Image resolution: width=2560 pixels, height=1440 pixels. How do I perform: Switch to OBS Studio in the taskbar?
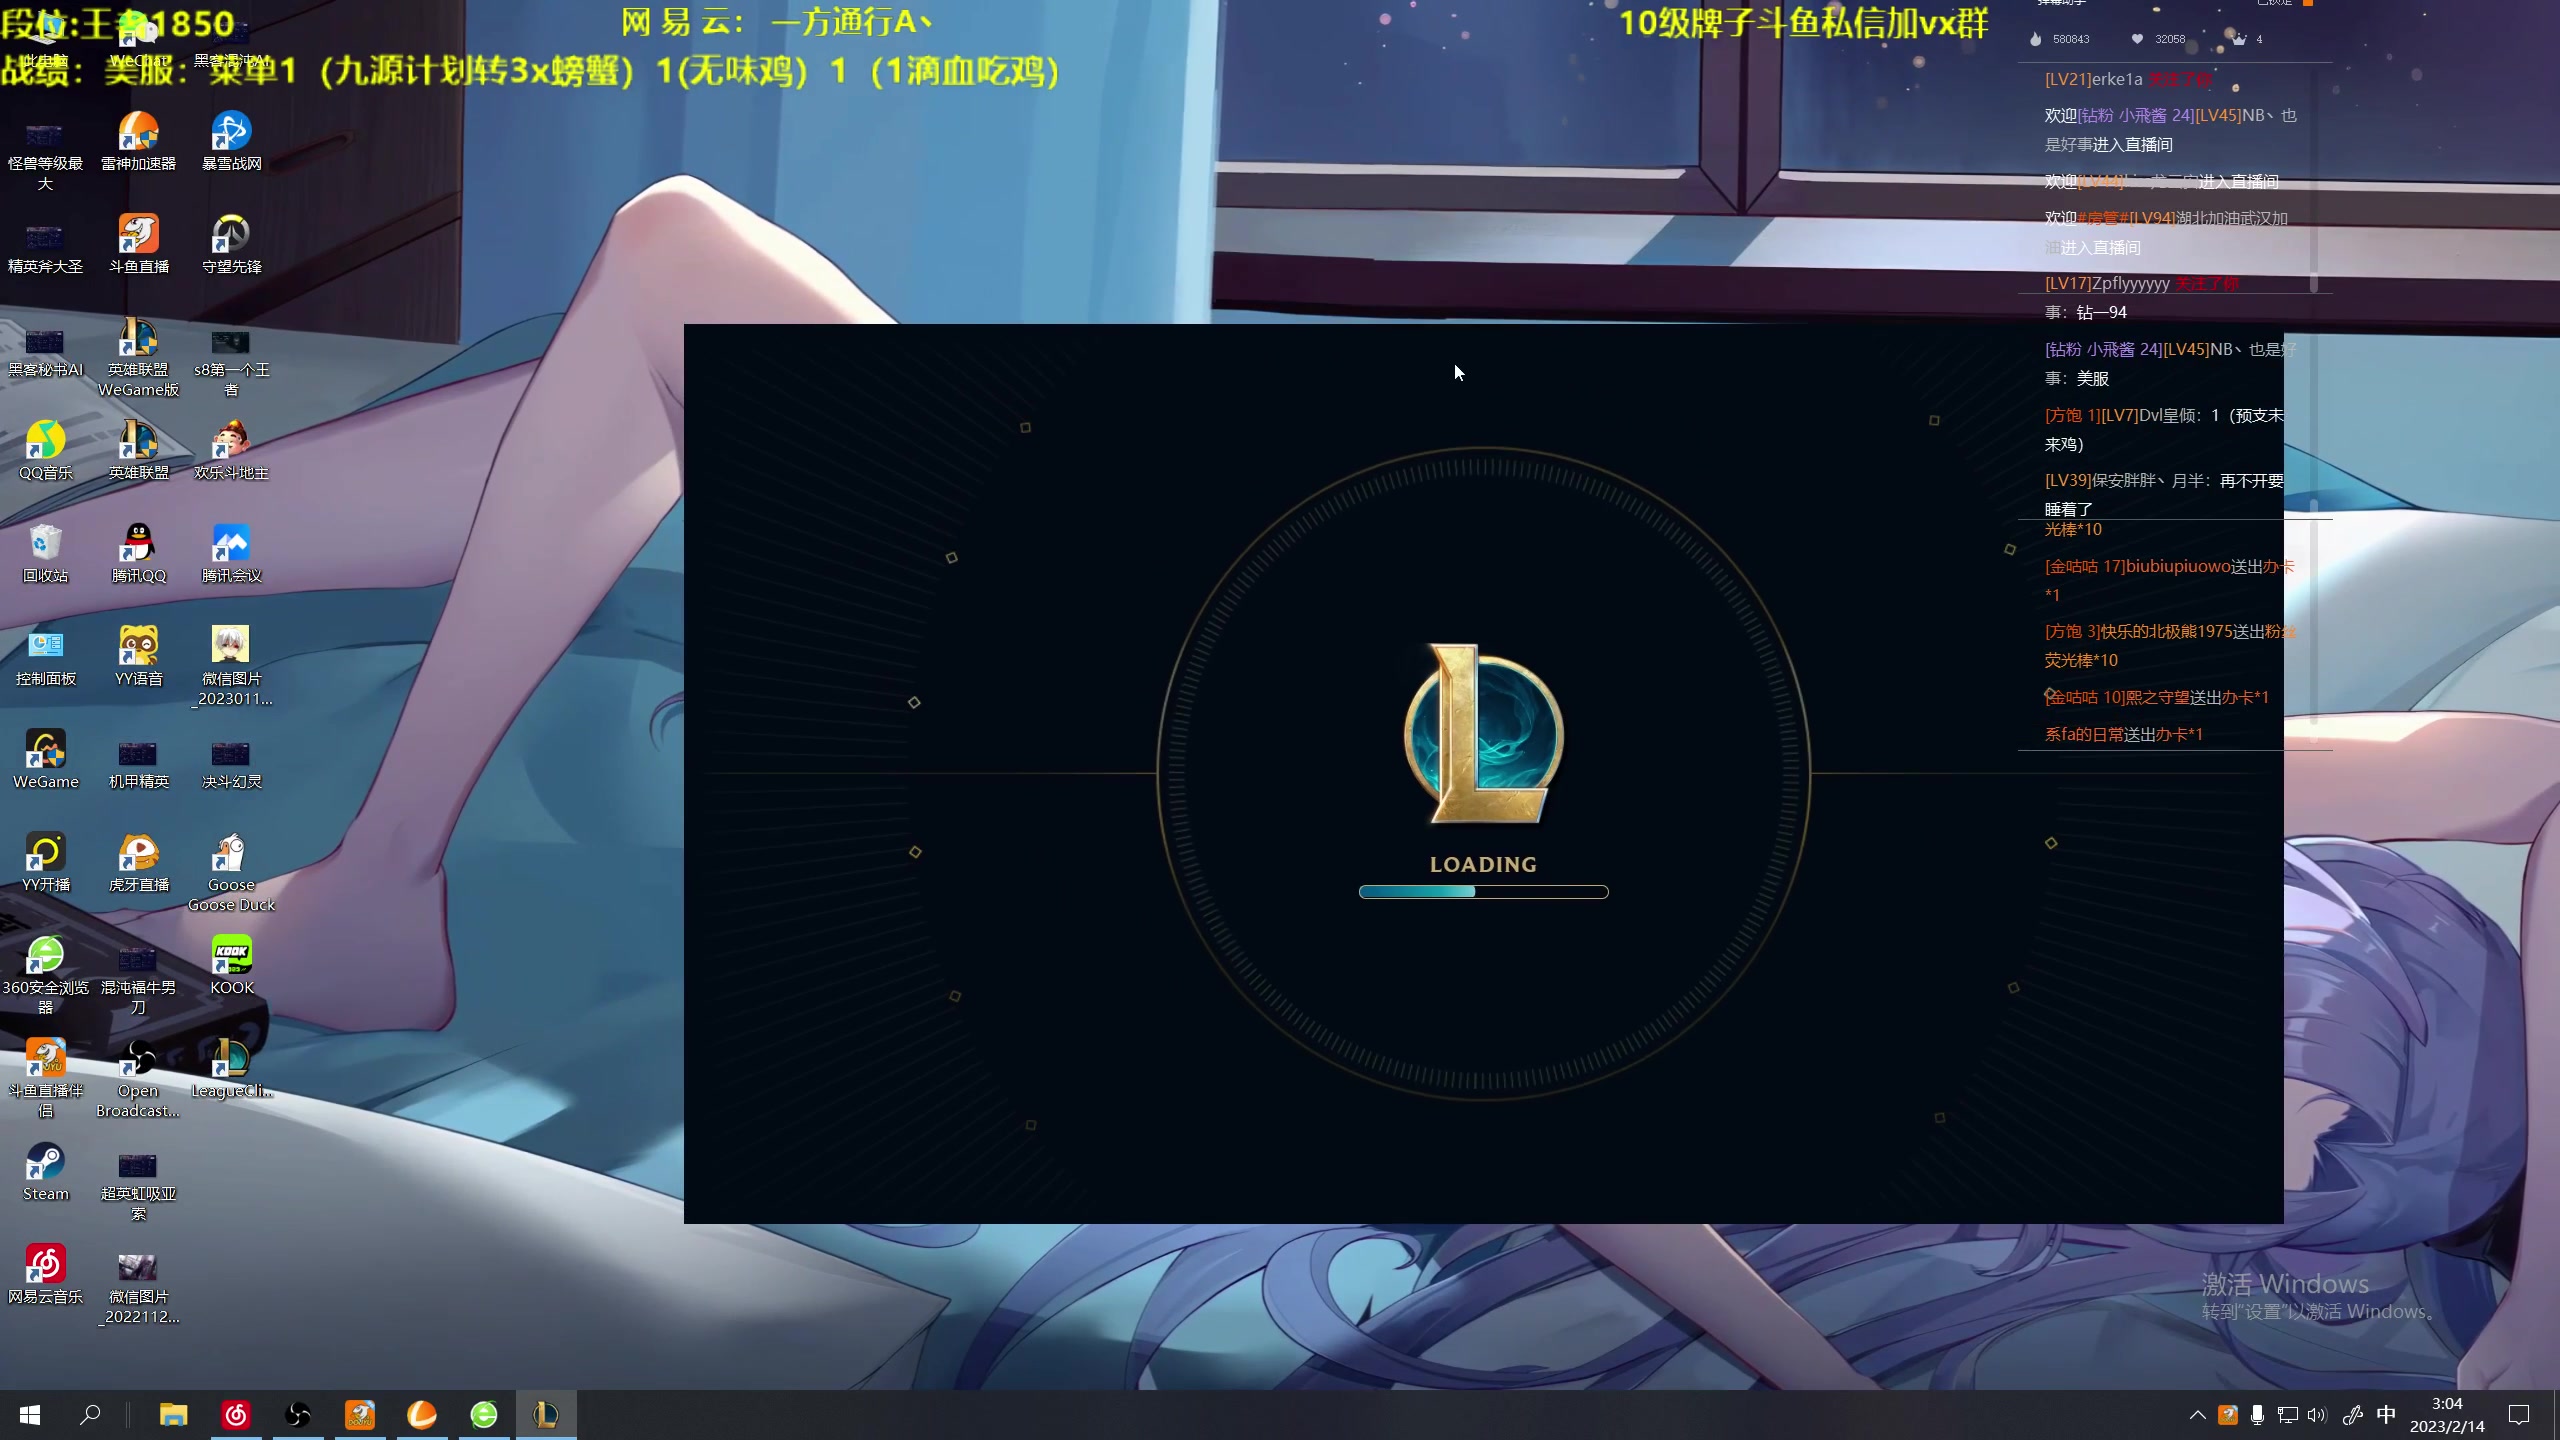pos(298,1415)
